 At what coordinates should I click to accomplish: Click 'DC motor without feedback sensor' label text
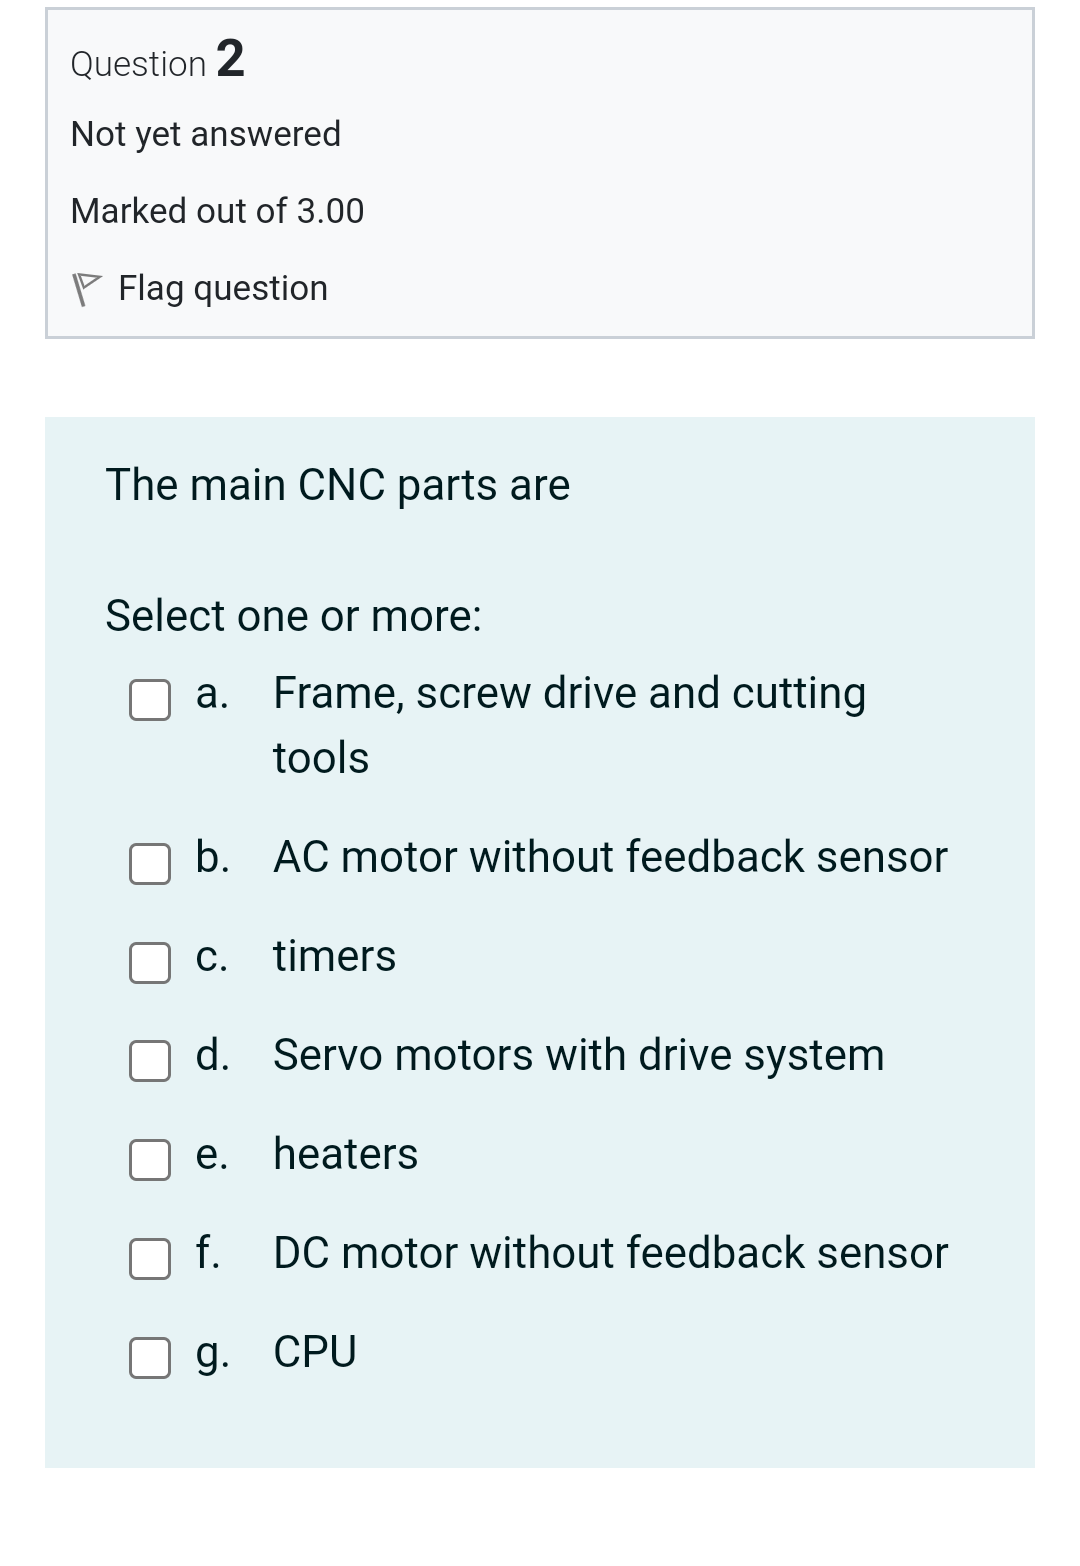(x=610, y=1253)
